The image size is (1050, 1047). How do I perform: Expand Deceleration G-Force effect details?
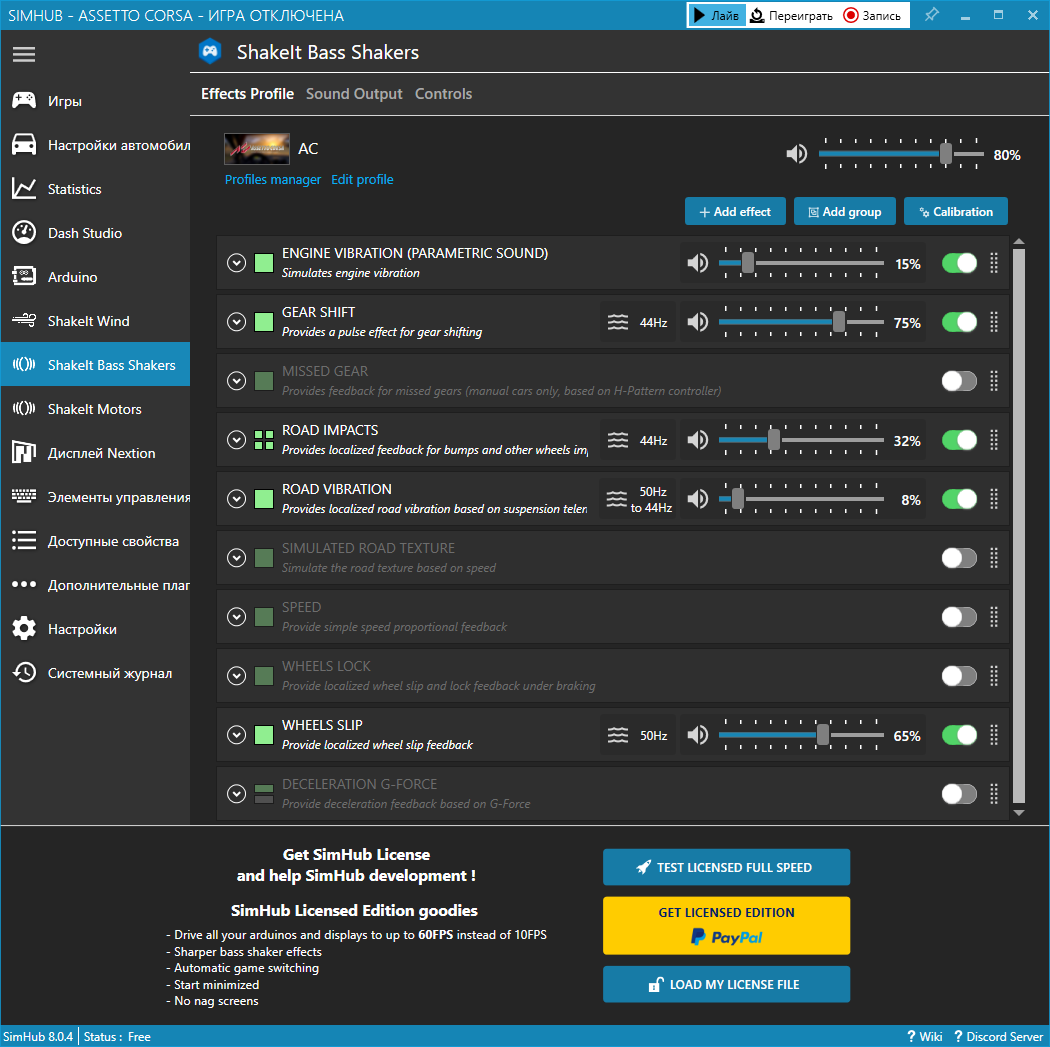(236, 794)
